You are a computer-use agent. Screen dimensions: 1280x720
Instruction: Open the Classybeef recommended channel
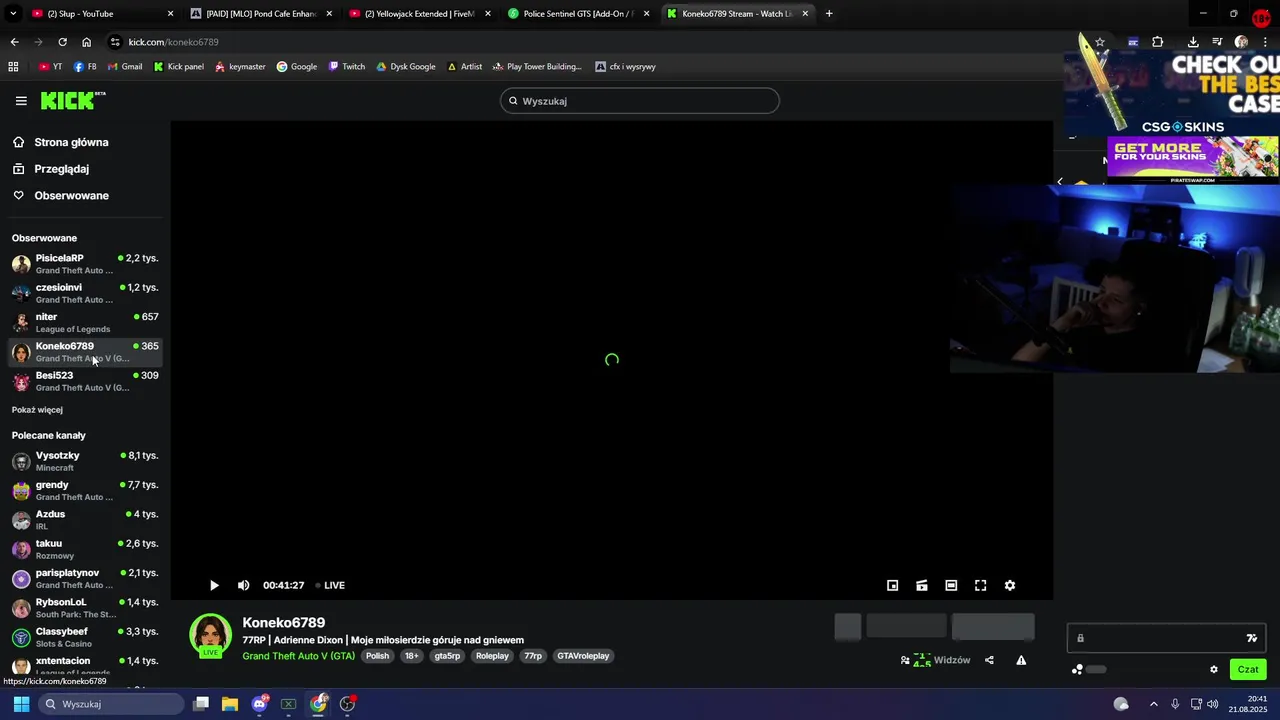85,637
